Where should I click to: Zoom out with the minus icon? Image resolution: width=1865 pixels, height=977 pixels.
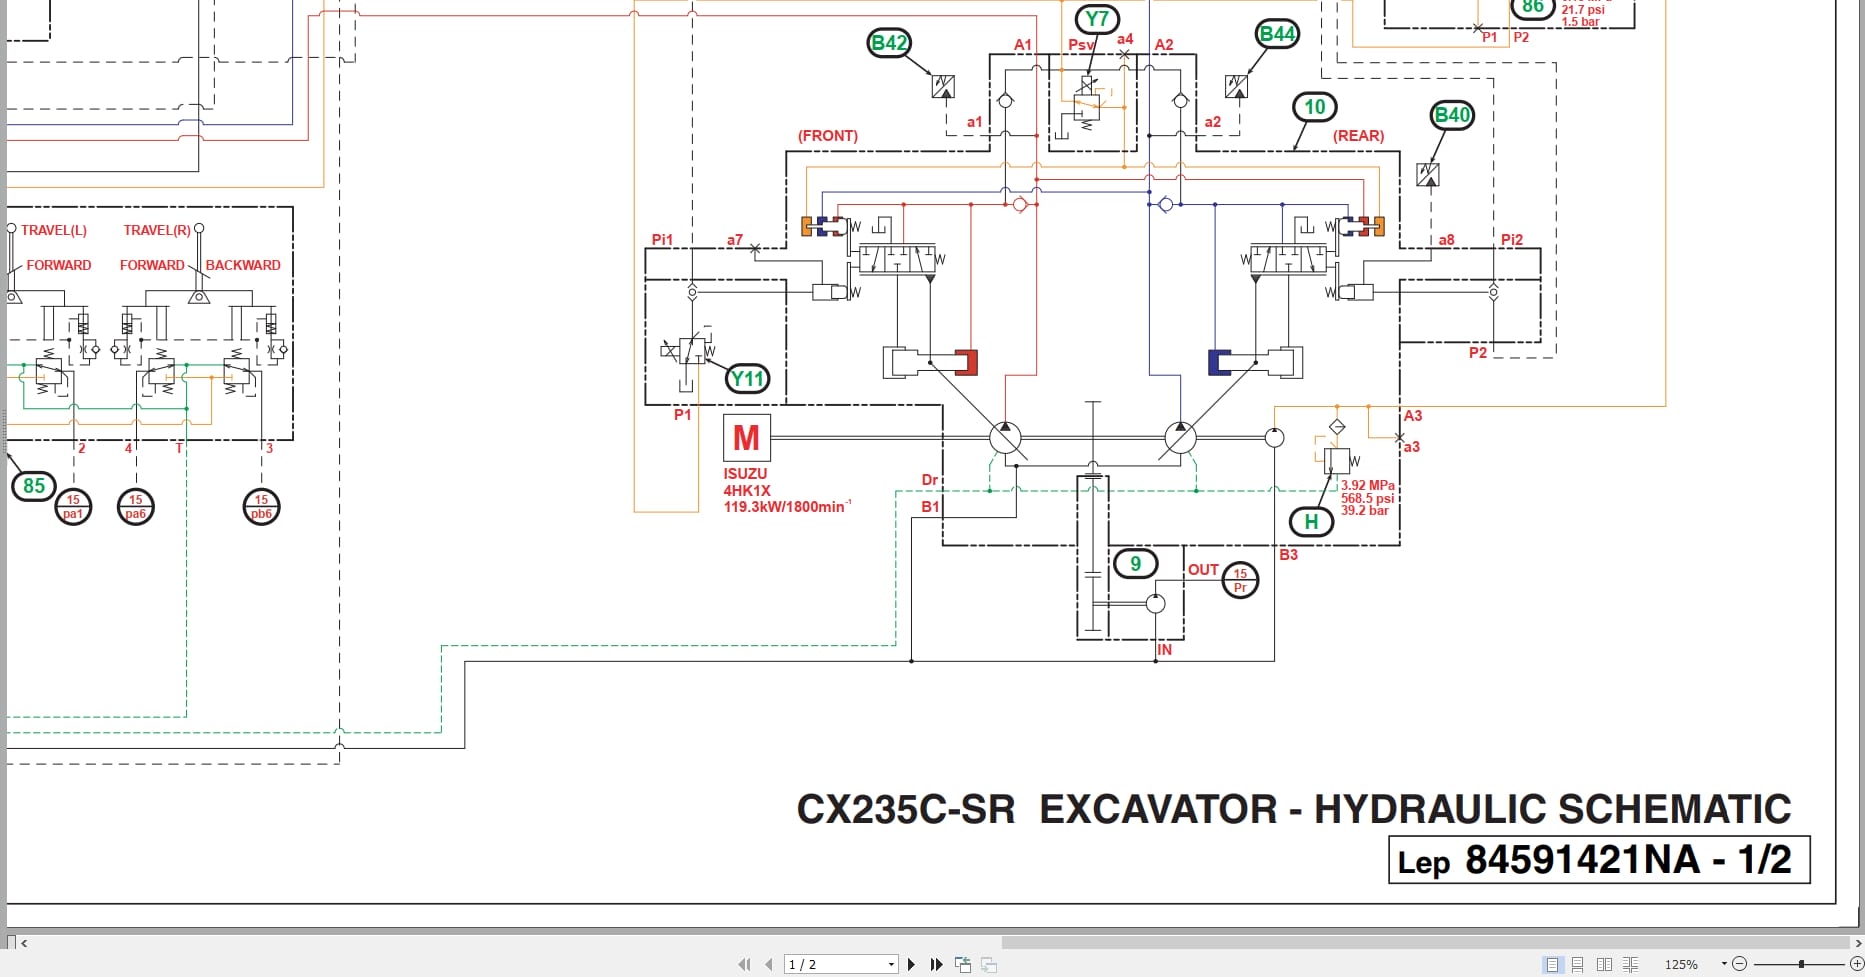click(1737, 964)
